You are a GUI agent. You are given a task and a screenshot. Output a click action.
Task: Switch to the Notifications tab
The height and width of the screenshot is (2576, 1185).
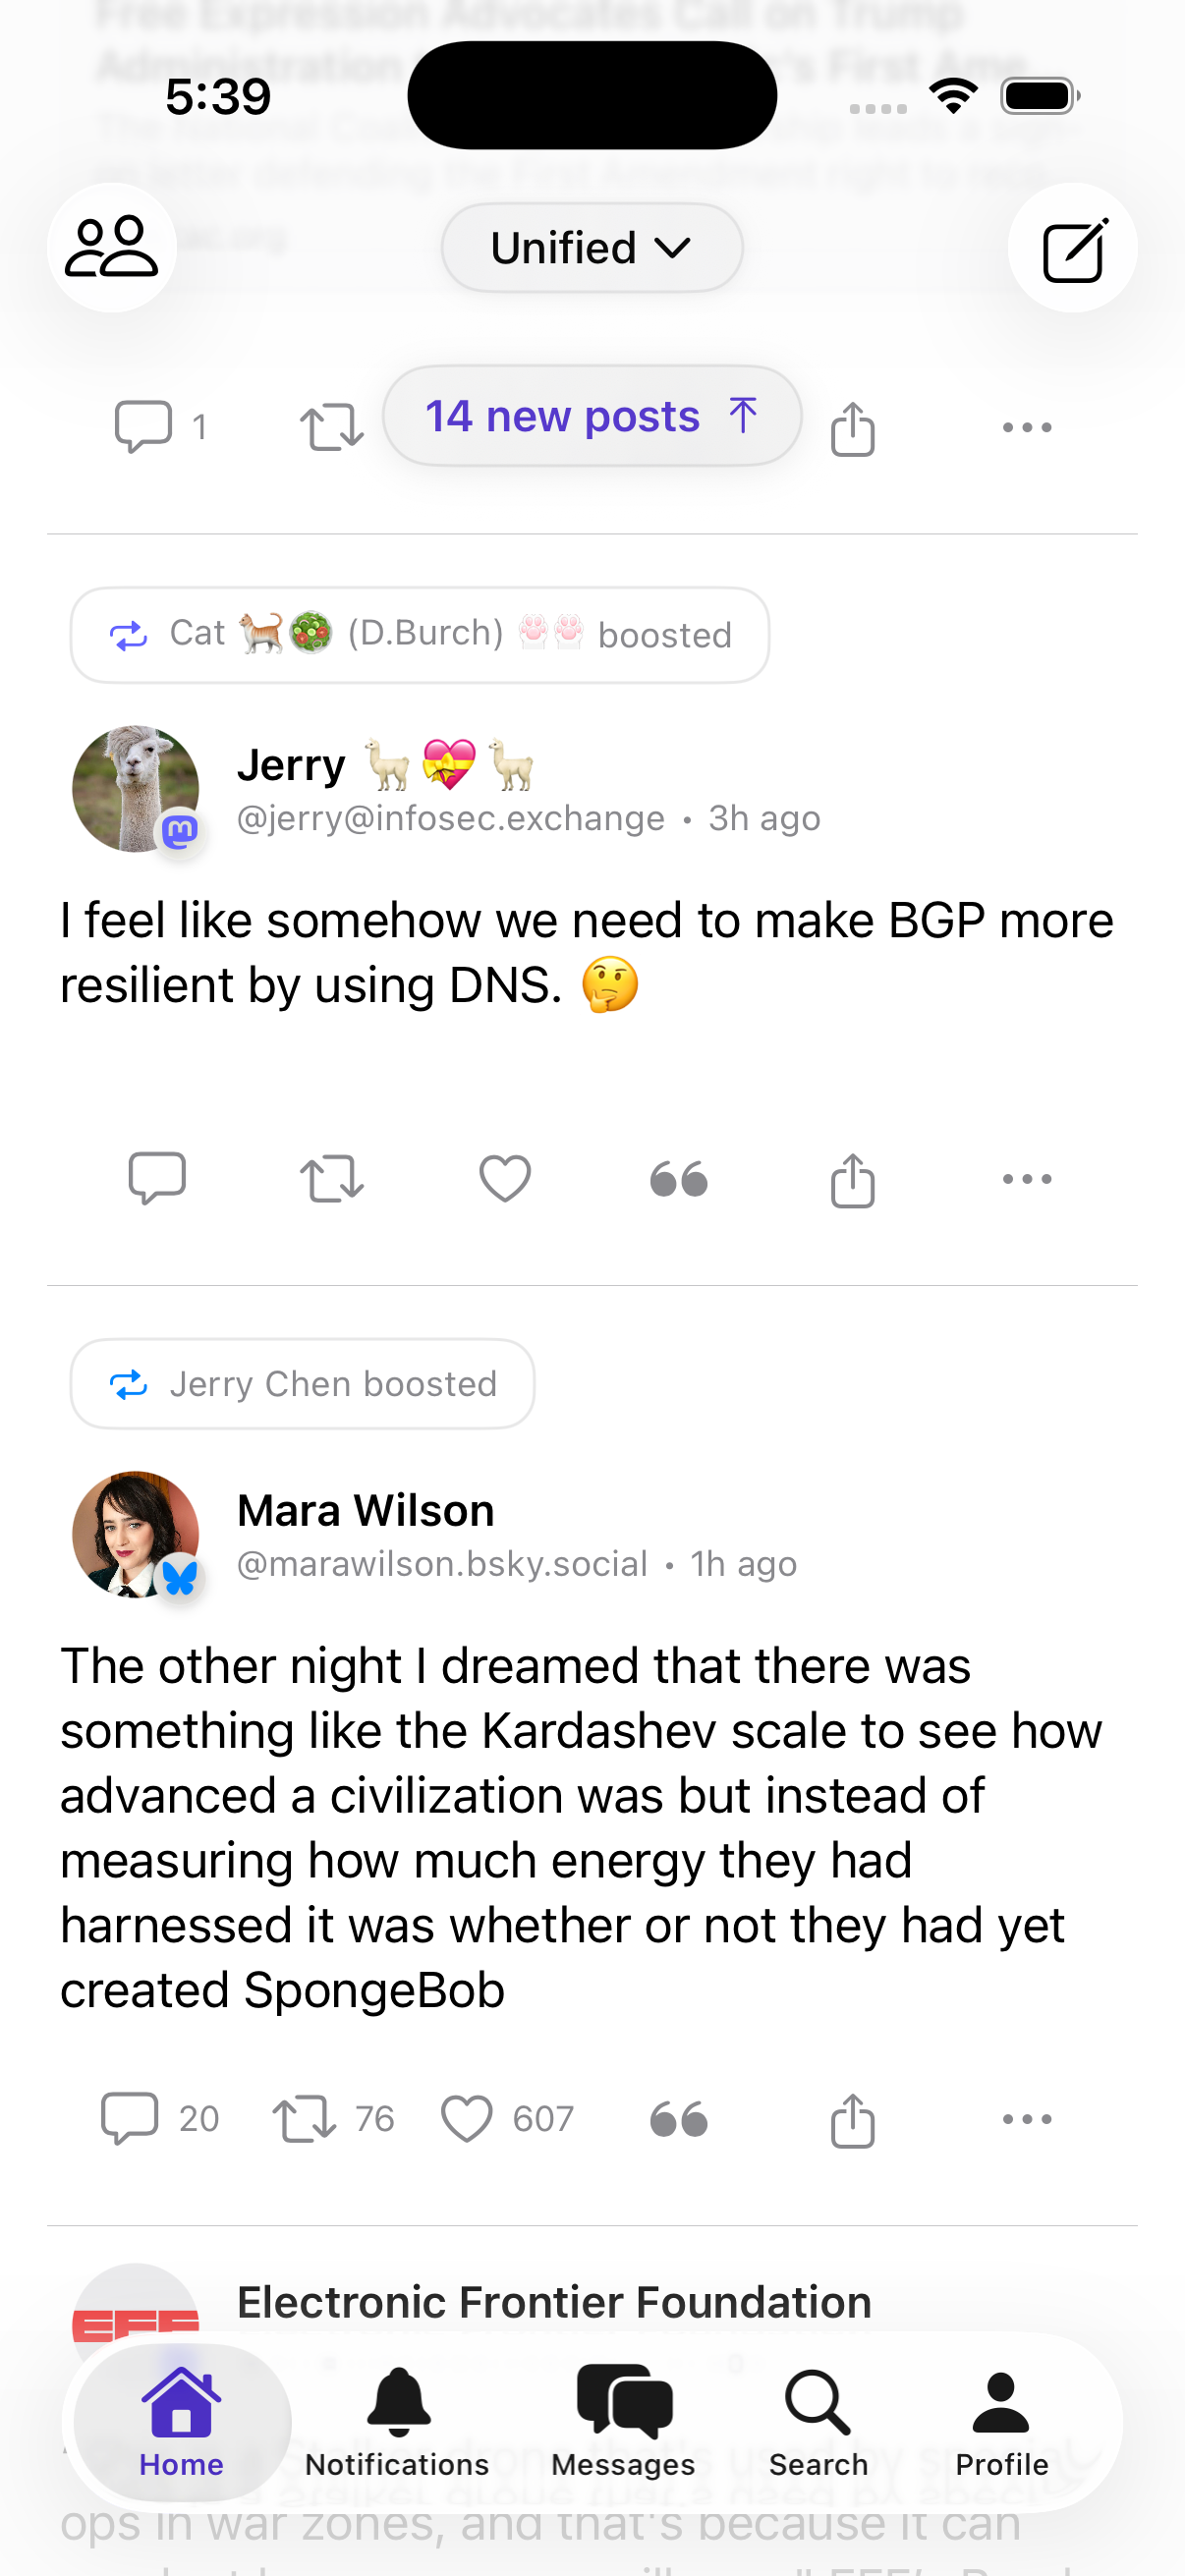398,2421
